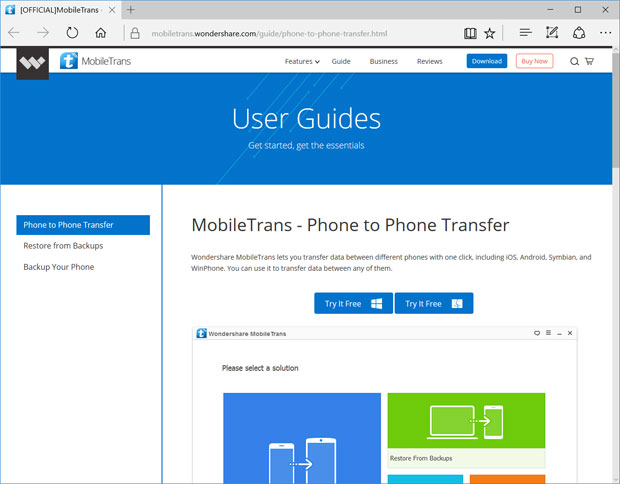
Task: Open the Hub three-lines icon
Action: pos(525,33)
